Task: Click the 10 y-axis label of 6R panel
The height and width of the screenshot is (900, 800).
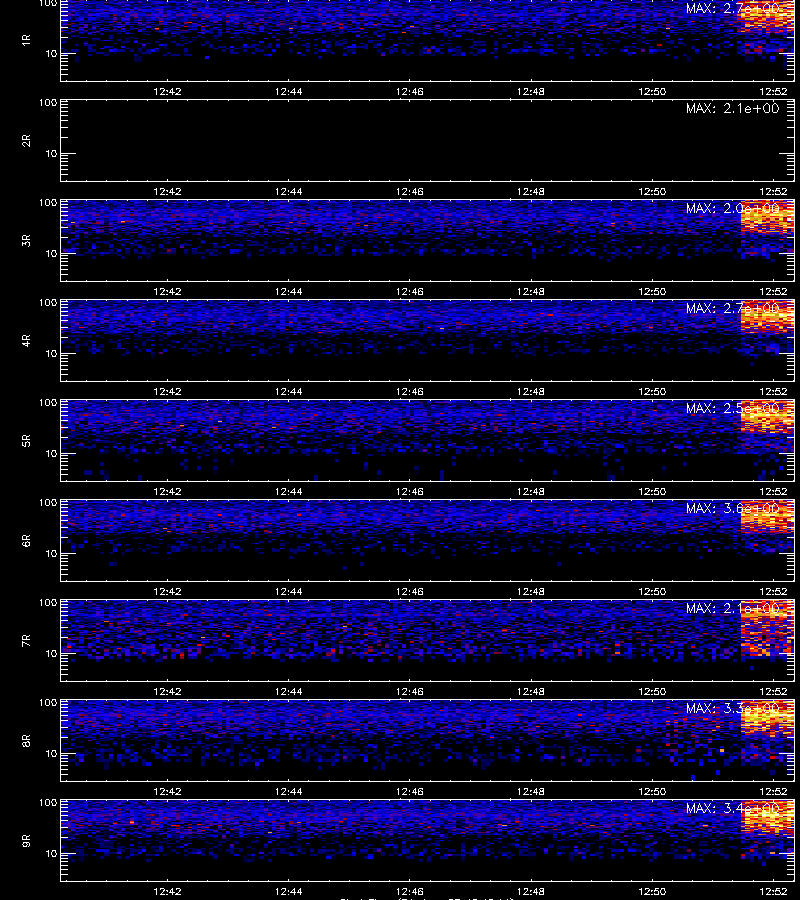Action: click(51, 554)
